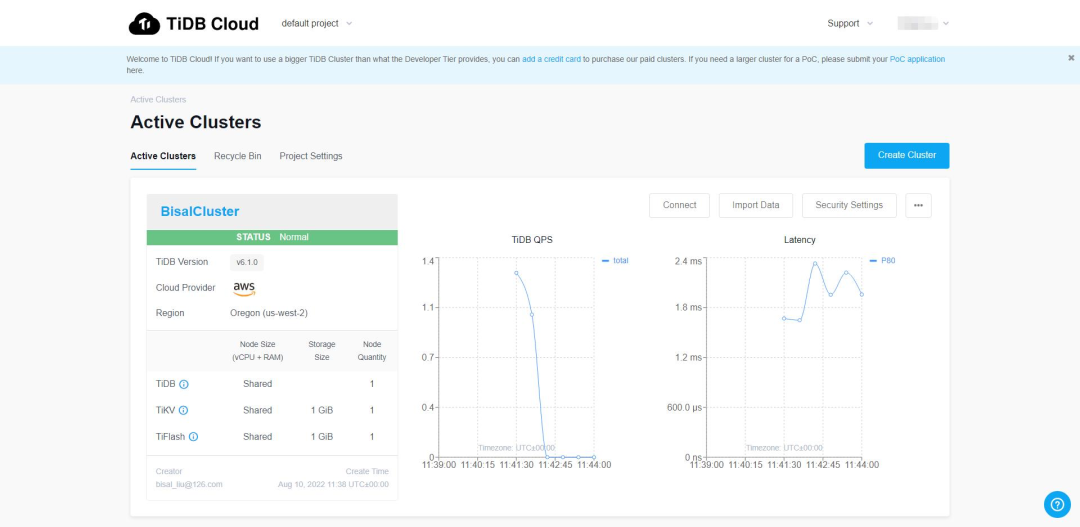Image resolution: width=1080 pixels, height=527 pixels.
Task: Expand the user account dropdown
Action: pyautogui.click(x=924, y=23)
